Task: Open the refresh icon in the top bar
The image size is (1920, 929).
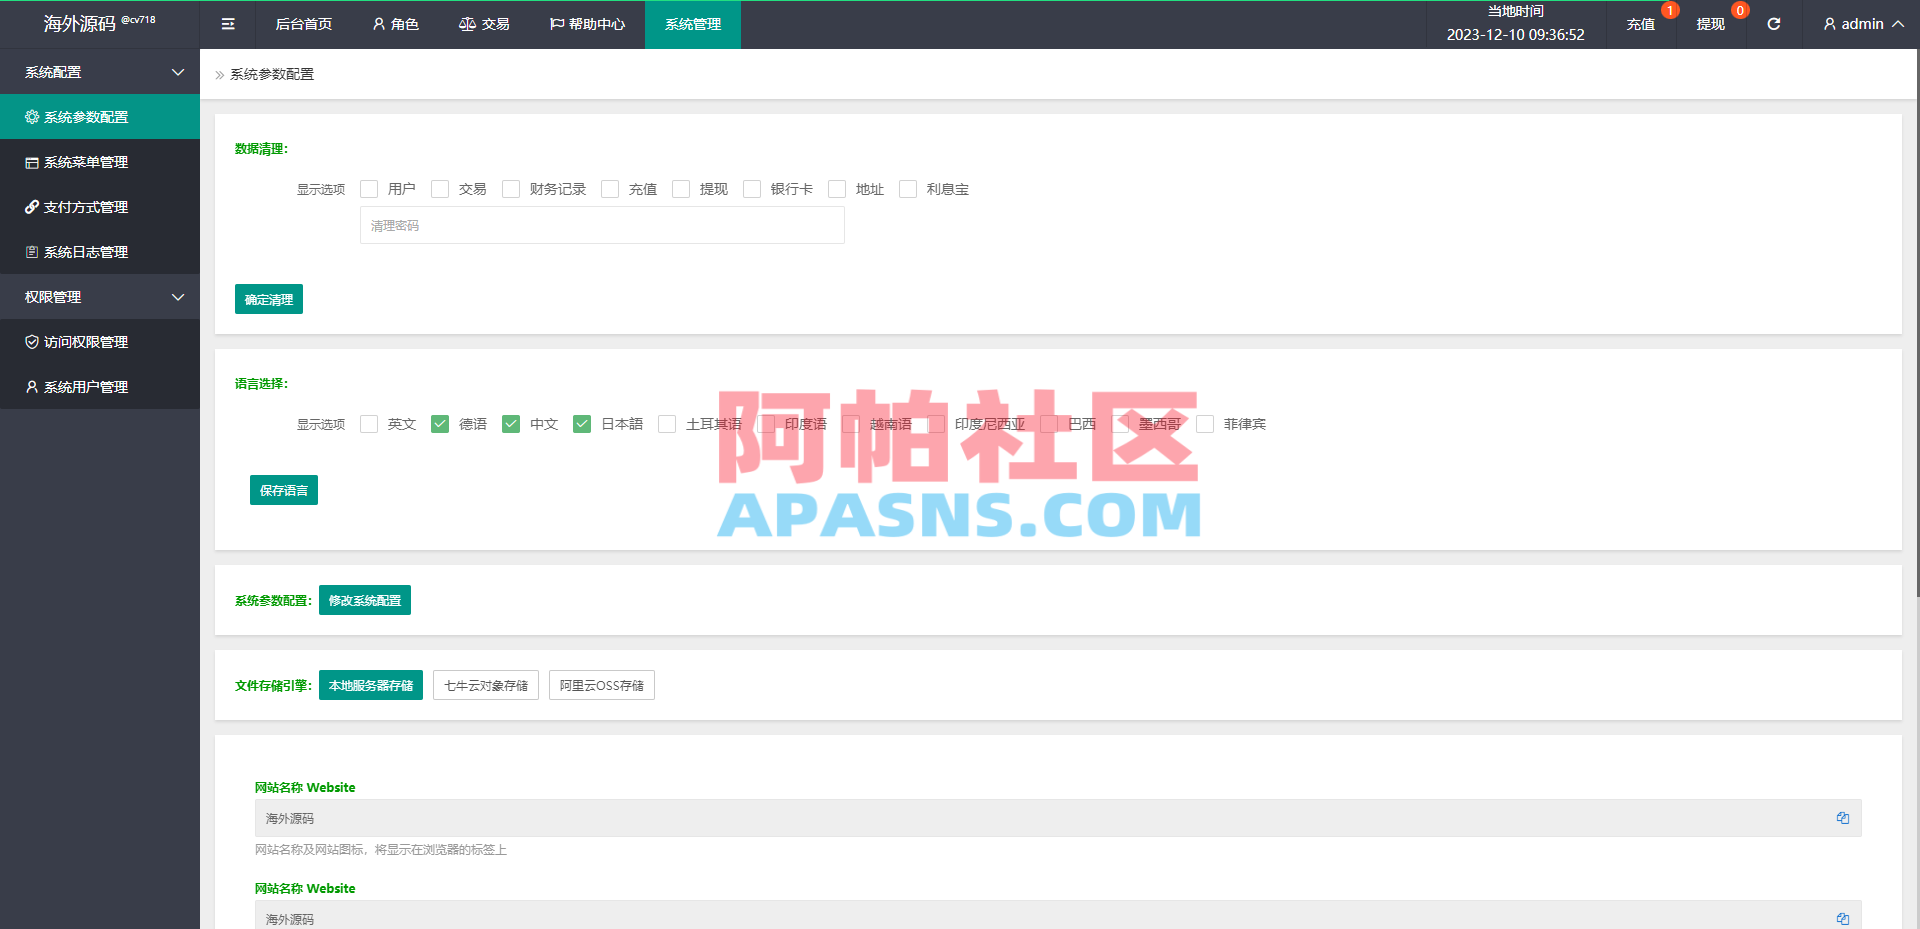Action: pos(1773,23)
